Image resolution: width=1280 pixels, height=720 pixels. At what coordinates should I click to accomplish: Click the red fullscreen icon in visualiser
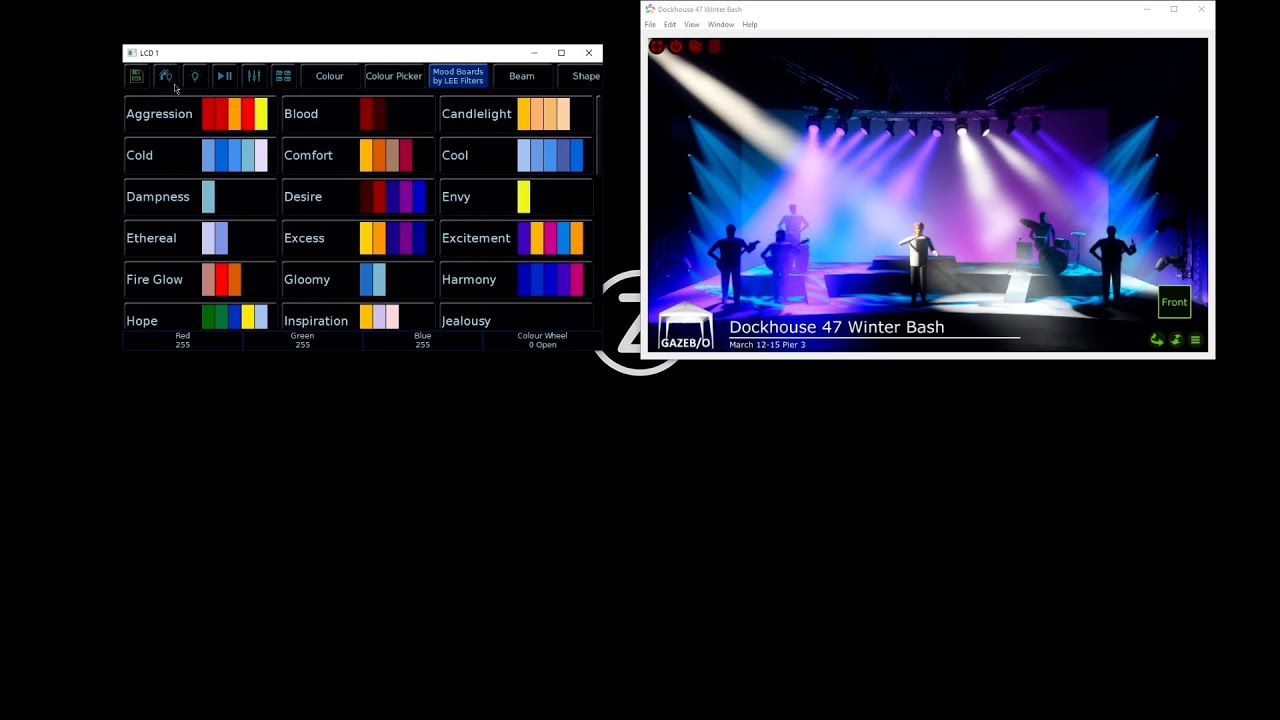pos(656,46)
